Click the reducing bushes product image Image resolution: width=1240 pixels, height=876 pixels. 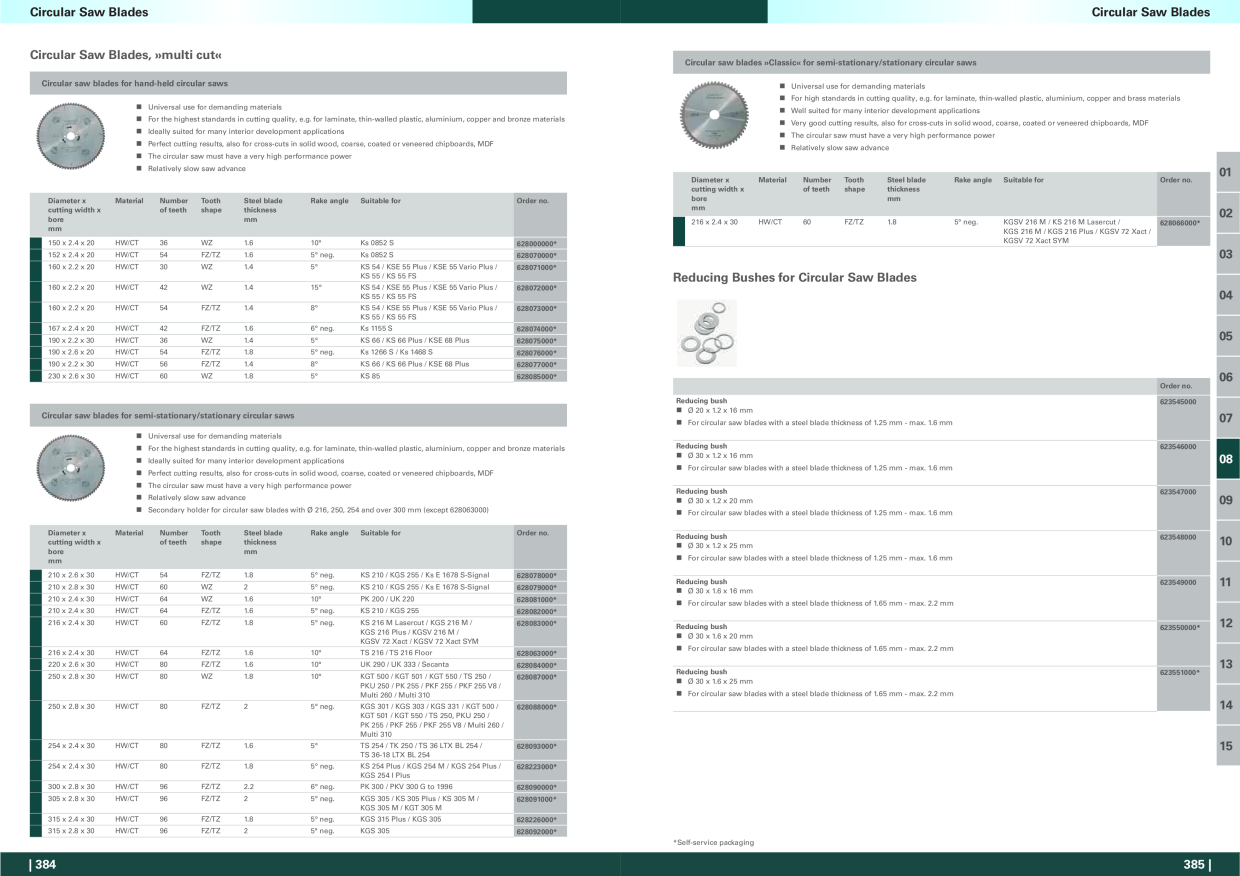(705, 332)
